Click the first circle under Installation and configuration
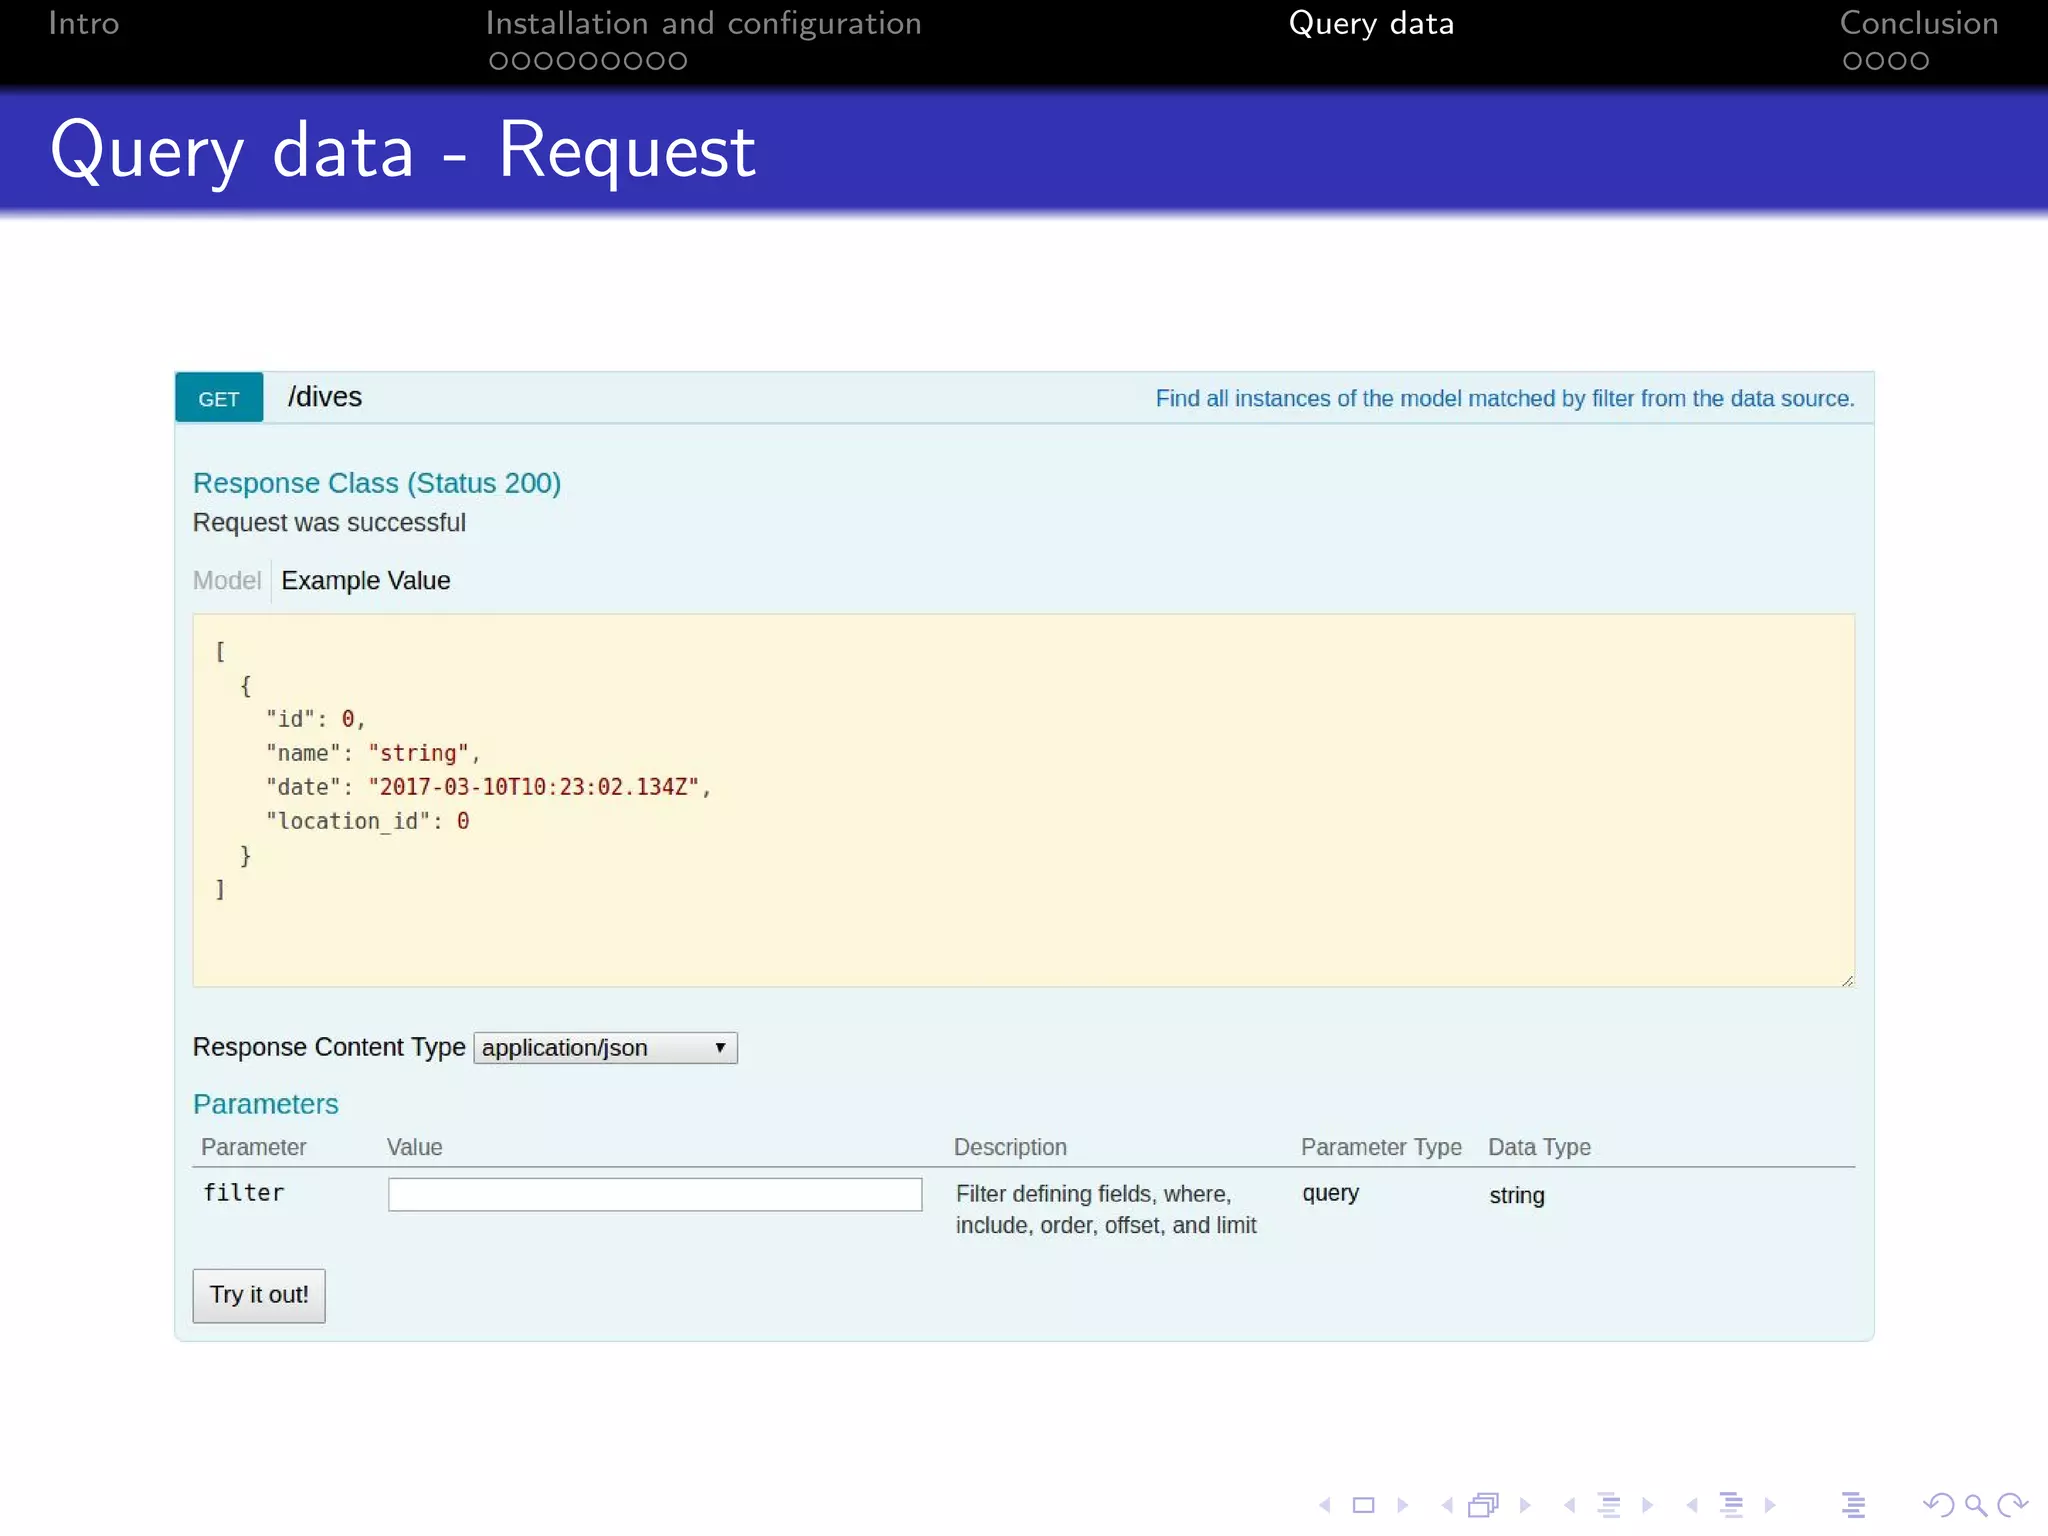The image size is (2048, 1536). (x=498, y=61)
